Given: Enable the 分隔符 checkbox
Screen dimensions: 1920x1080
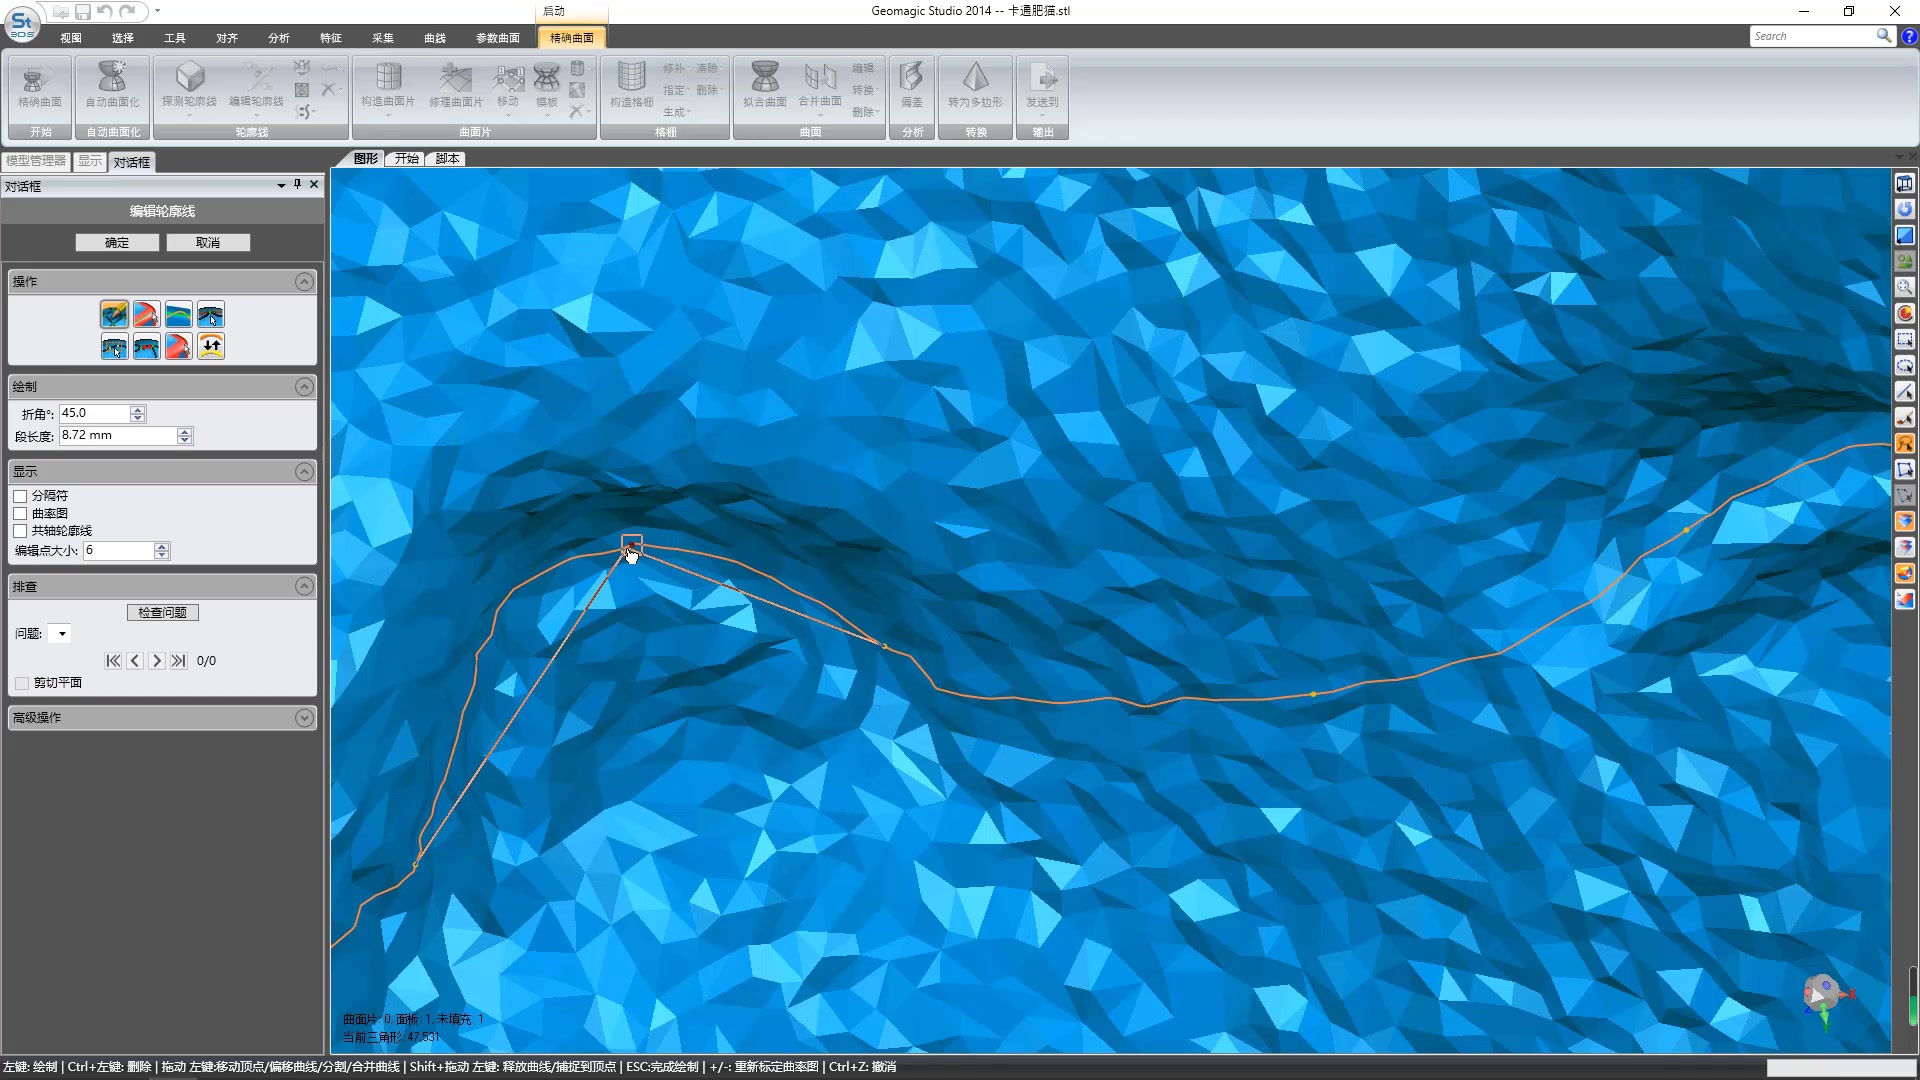Looking at the screenshot, I should [20, 496].
